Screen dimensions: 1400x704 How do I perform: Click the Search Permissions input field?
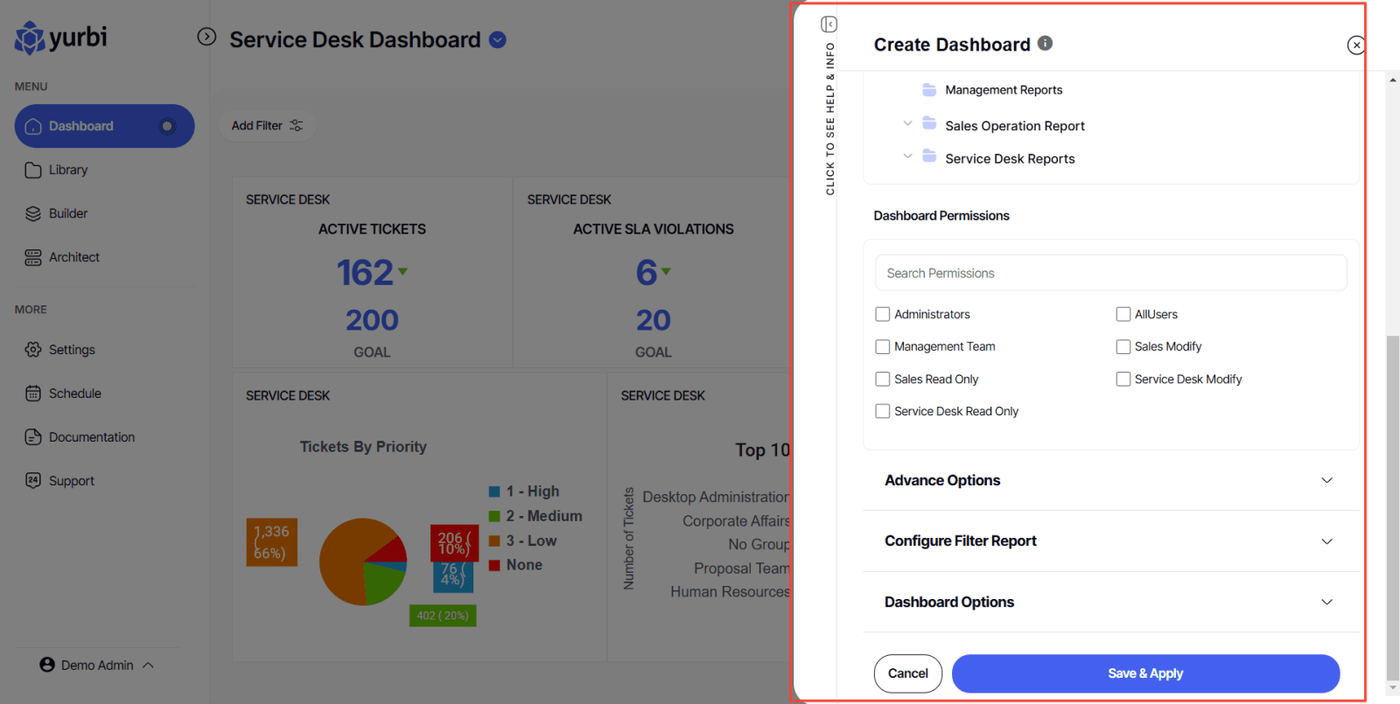click(1110, 273)
